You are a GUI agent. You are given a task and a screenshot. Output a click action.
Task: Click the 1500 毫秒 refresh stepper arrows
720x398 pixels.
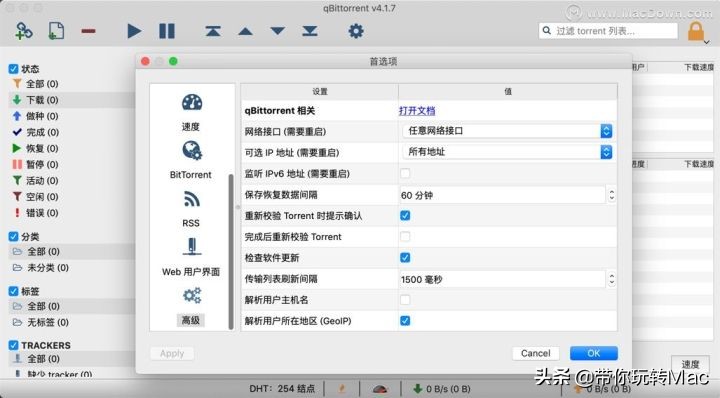click(612, 279)
